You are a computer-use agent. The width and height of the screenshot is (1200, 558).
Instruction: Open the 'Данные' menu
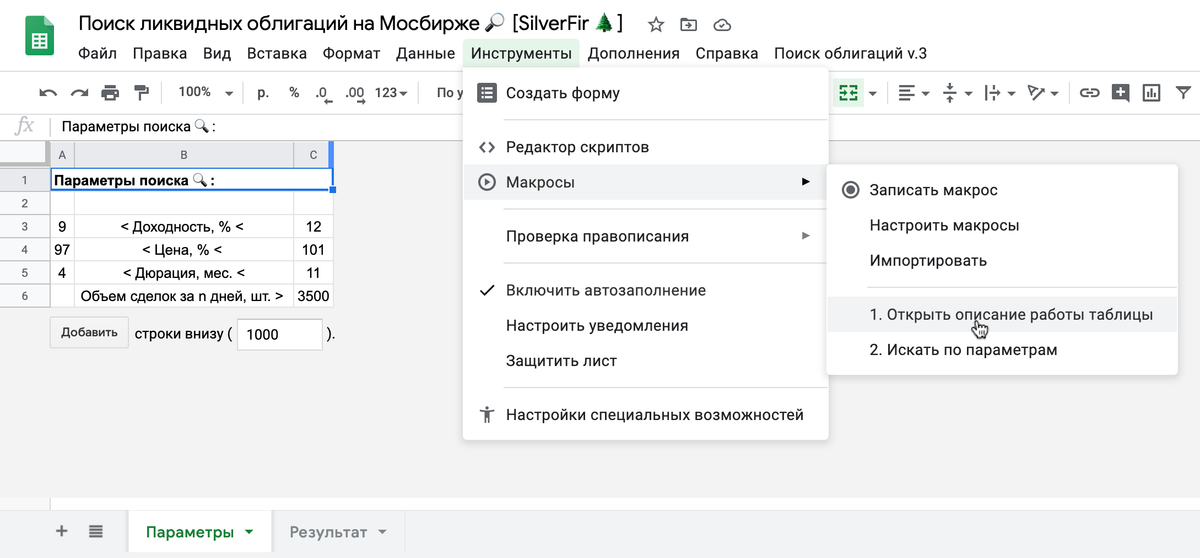coord(425,53)
